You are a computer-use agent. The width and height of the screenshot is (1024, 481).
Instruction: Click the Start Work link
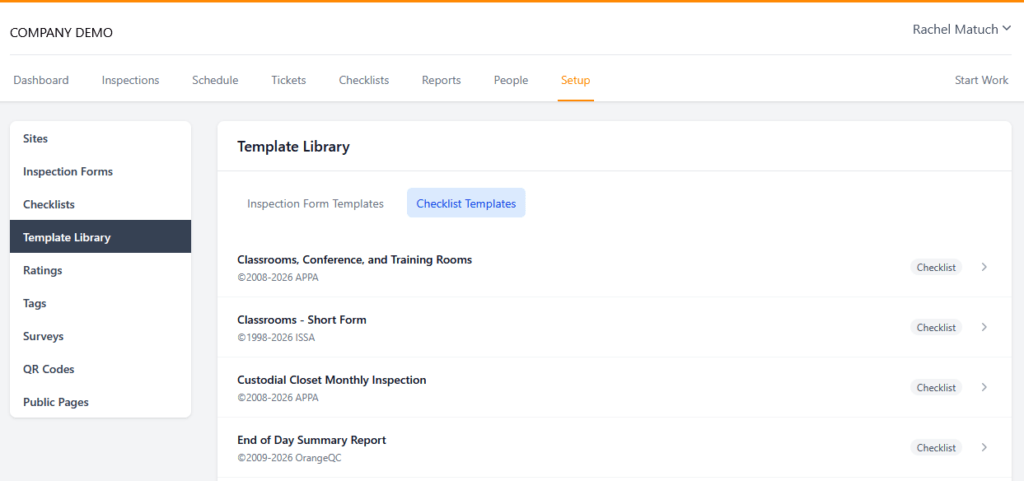click(981, 80)
